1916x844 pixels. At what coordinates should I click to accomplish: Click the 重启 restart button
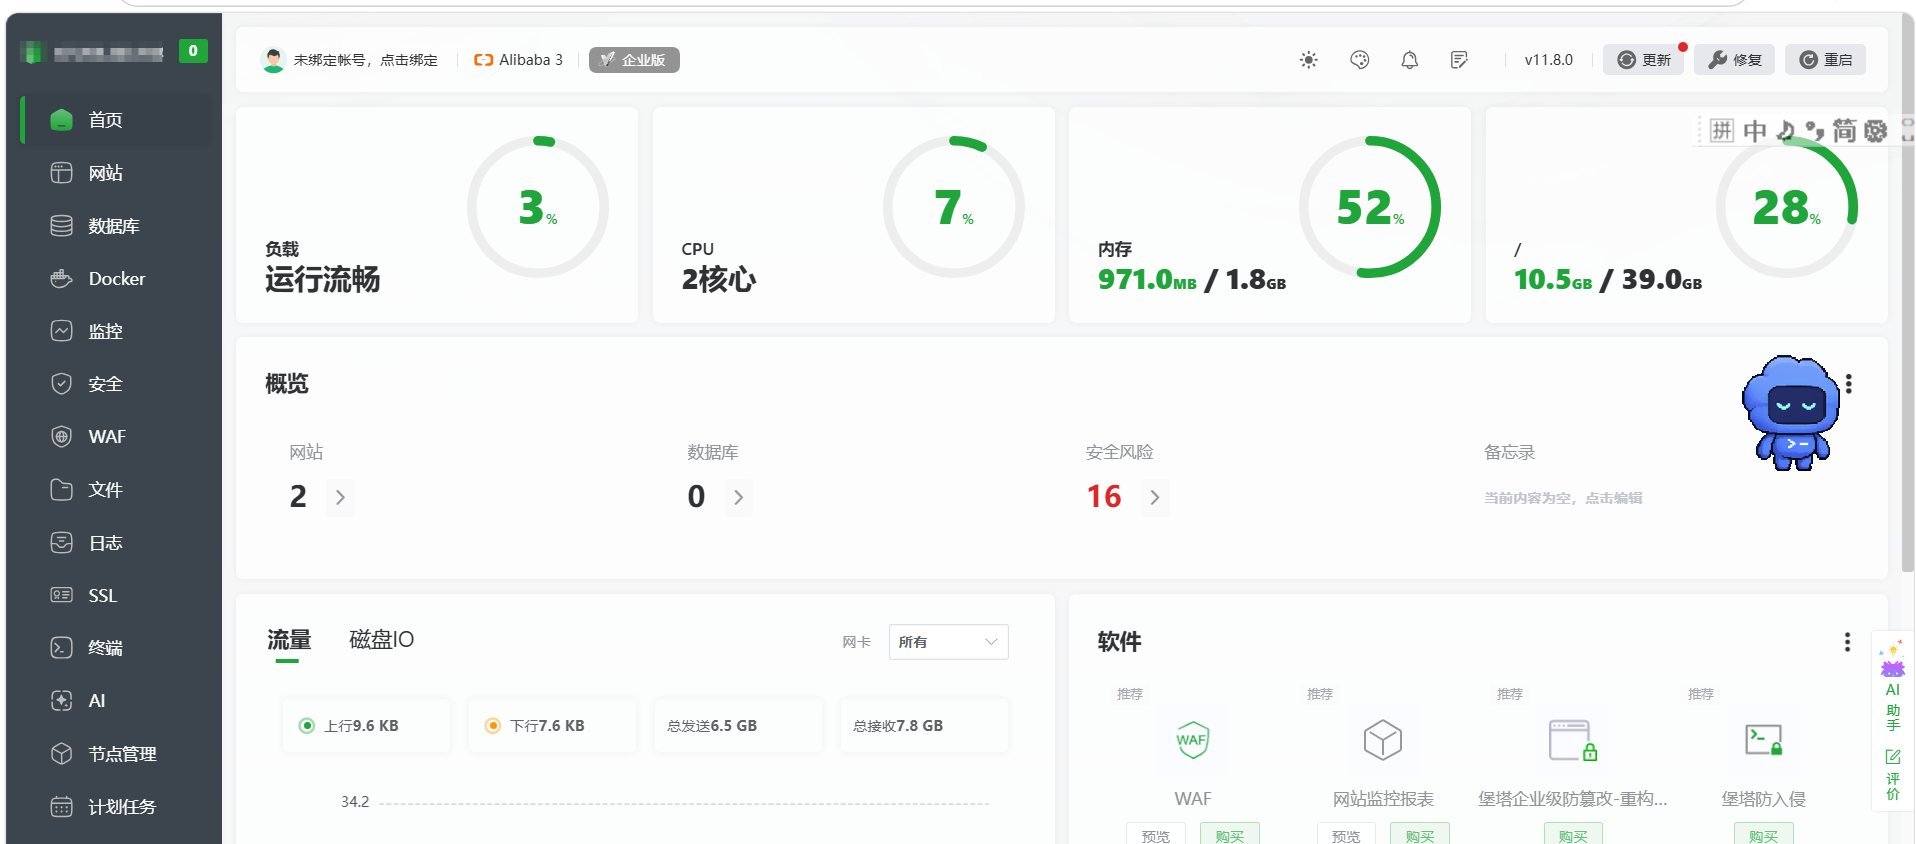tap(1825, 60)
